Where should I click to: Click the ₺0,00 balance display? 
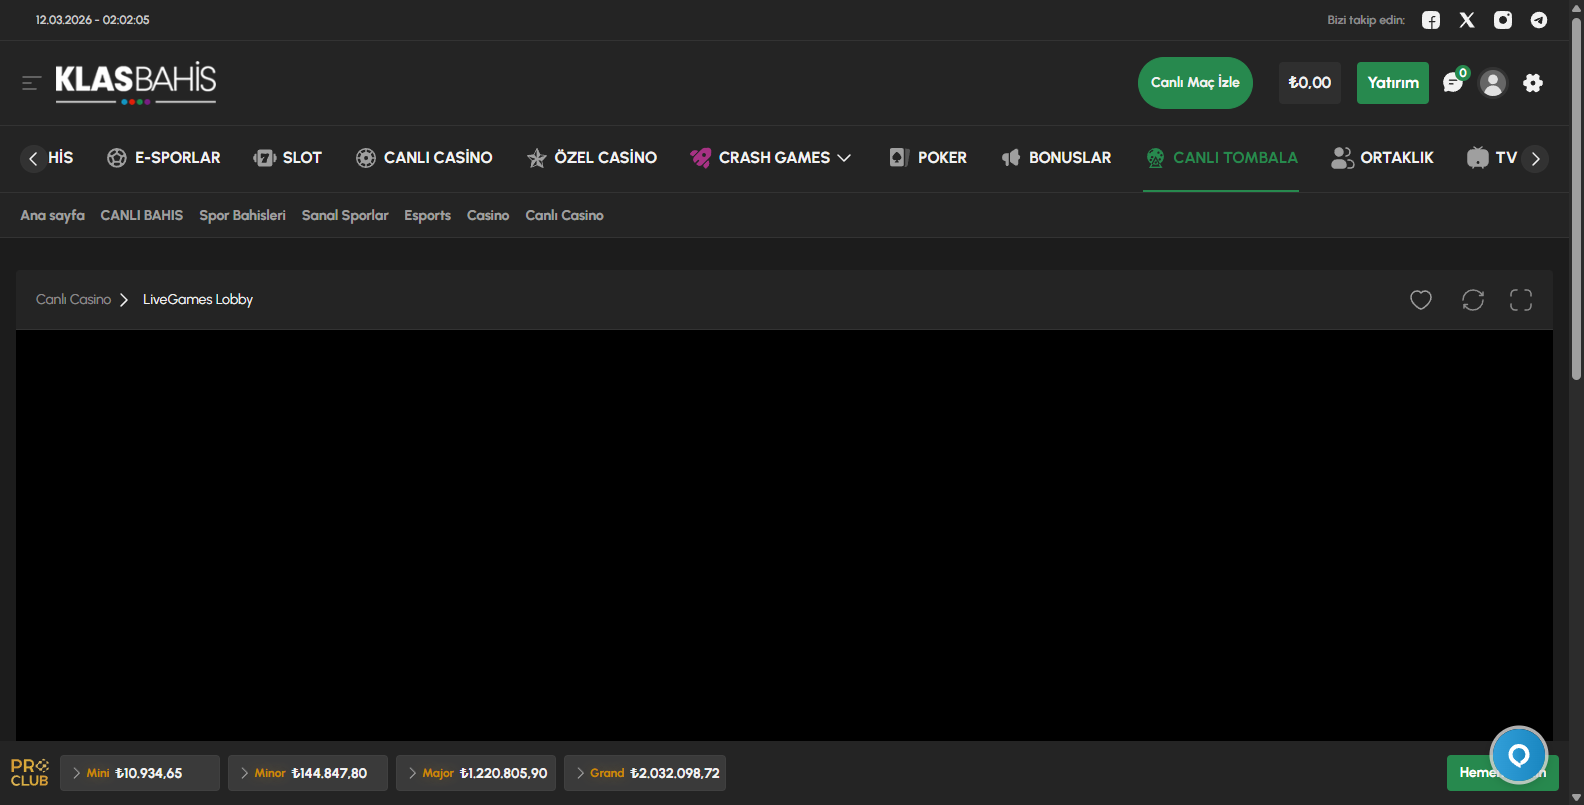pyautogui.click(x=1310, y=83)
